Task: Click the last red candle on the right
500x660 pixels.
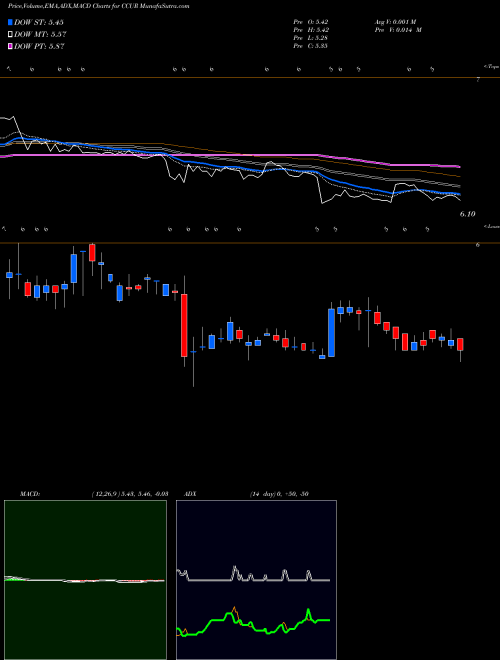Action: tap(460, 344)
